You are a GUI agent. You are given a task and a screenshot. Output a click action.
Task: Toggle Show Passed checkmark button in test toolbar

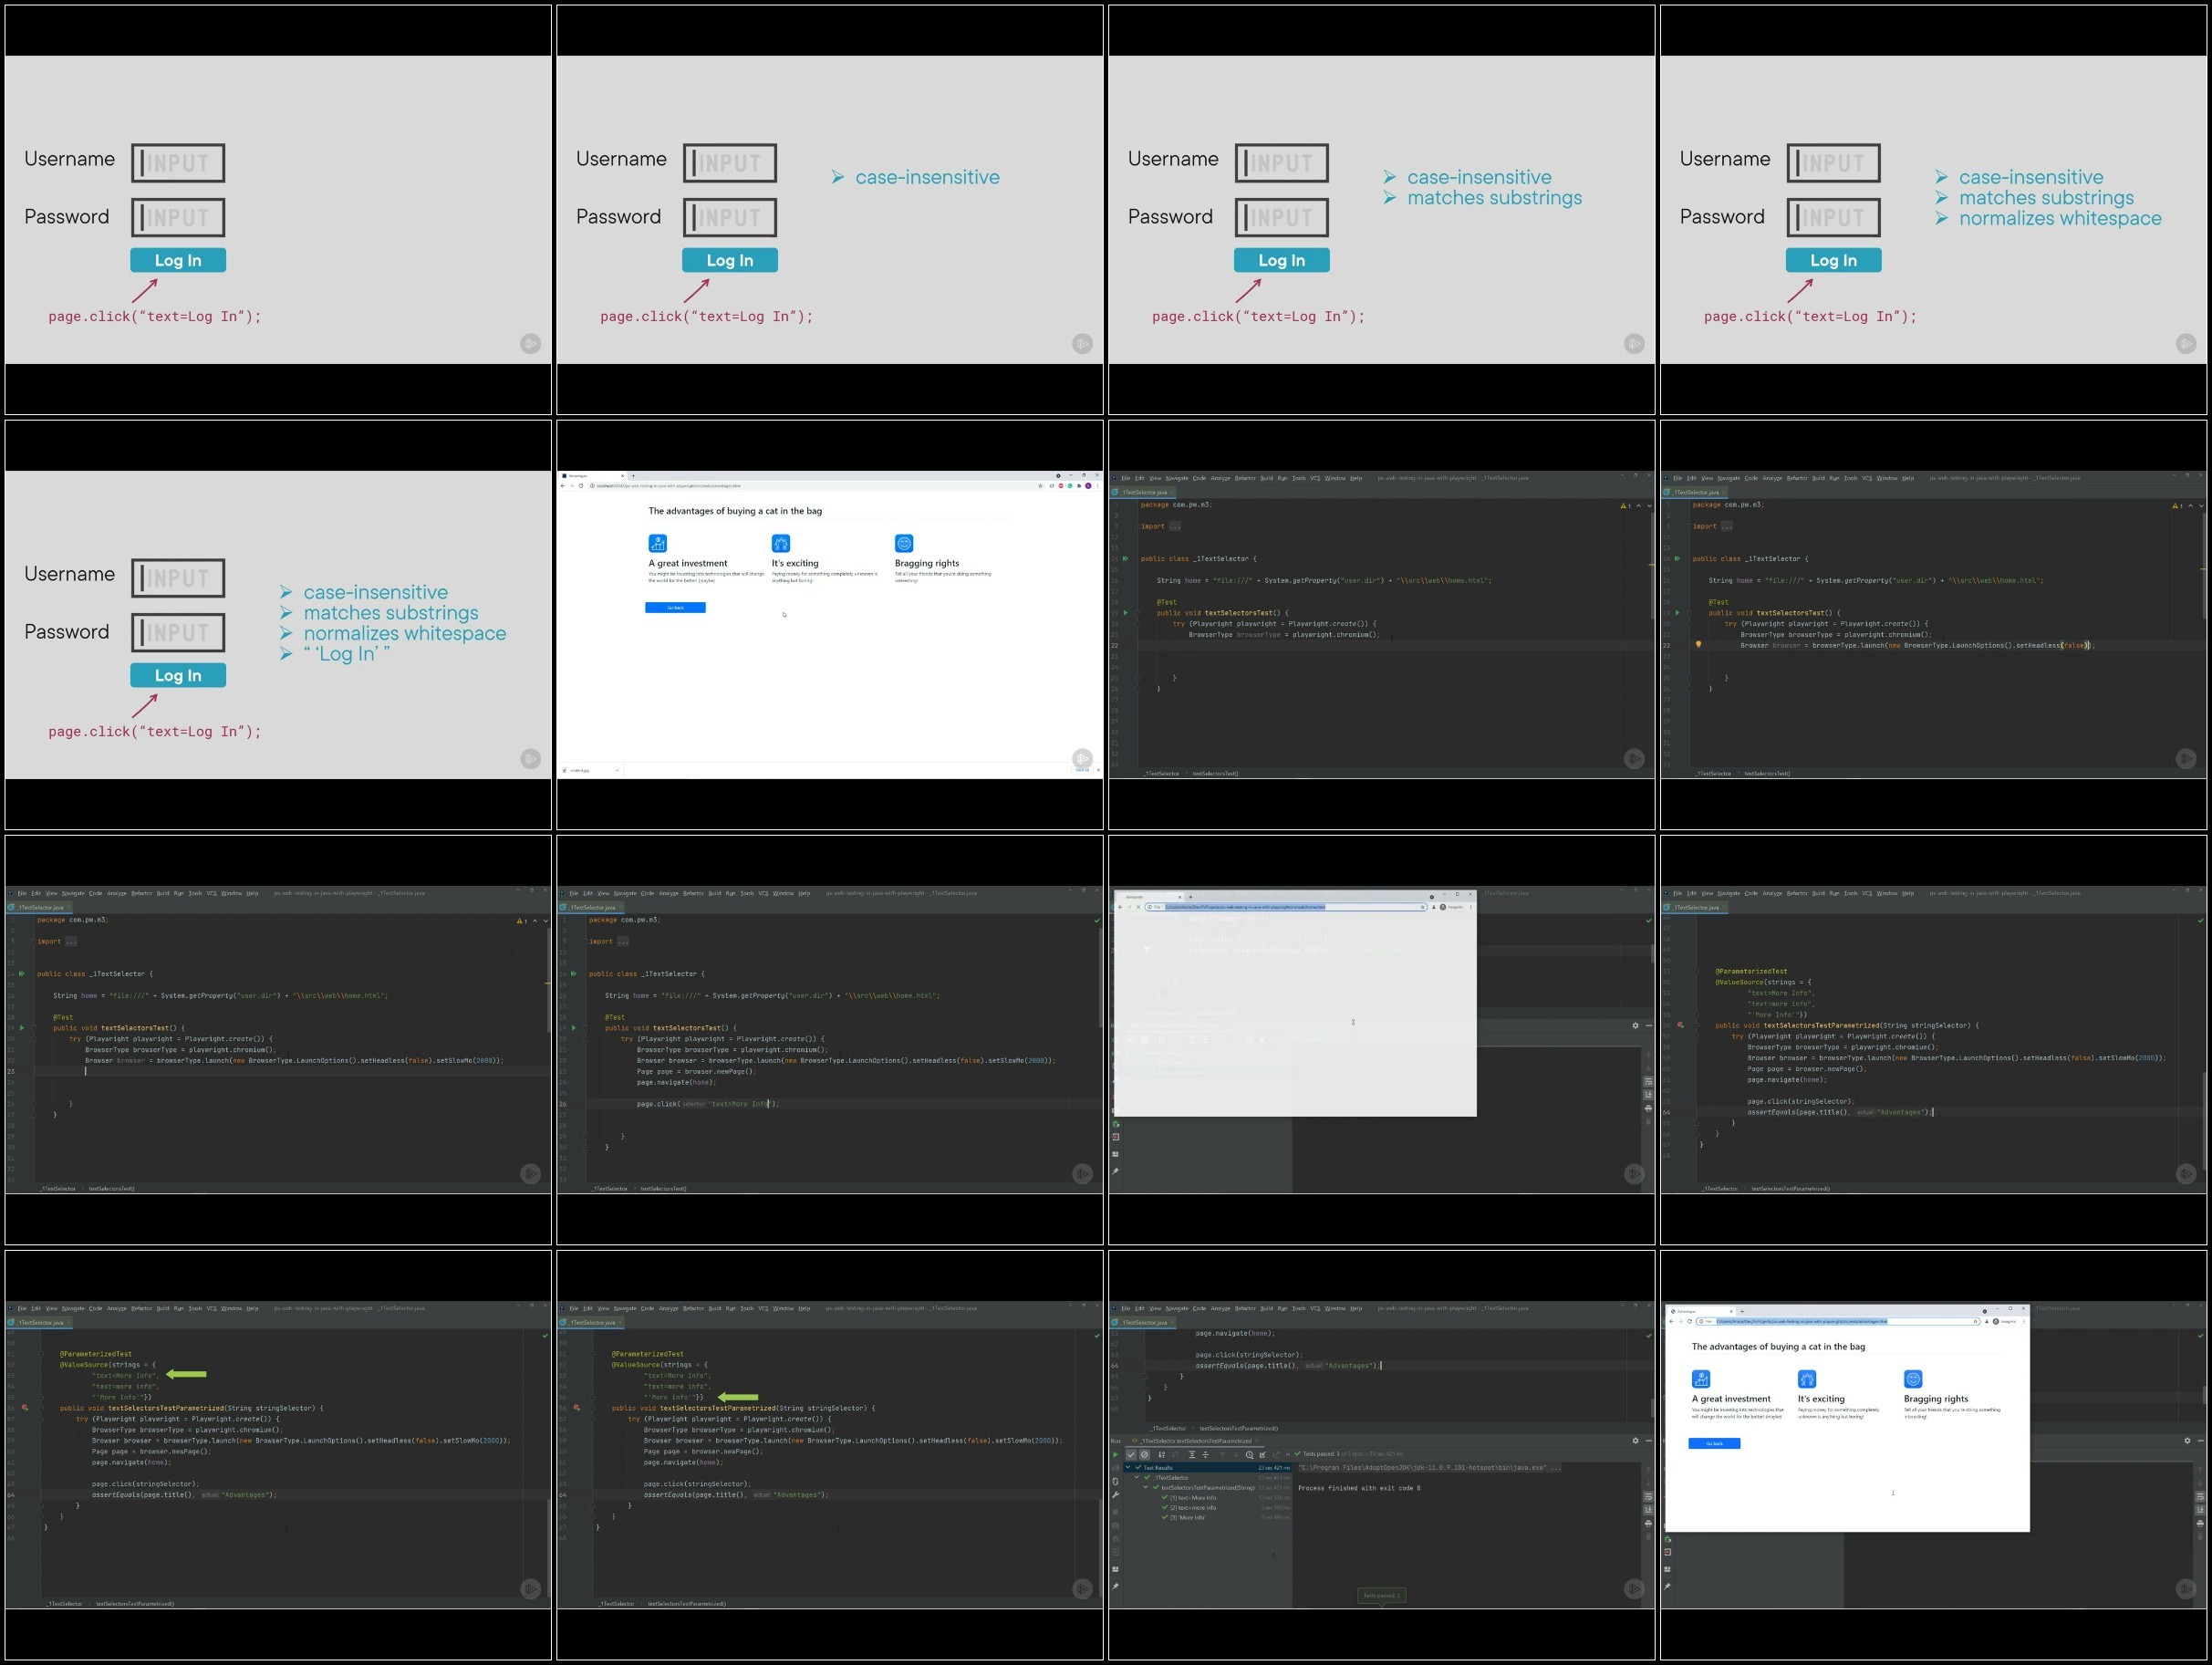coord(1131,1455)
